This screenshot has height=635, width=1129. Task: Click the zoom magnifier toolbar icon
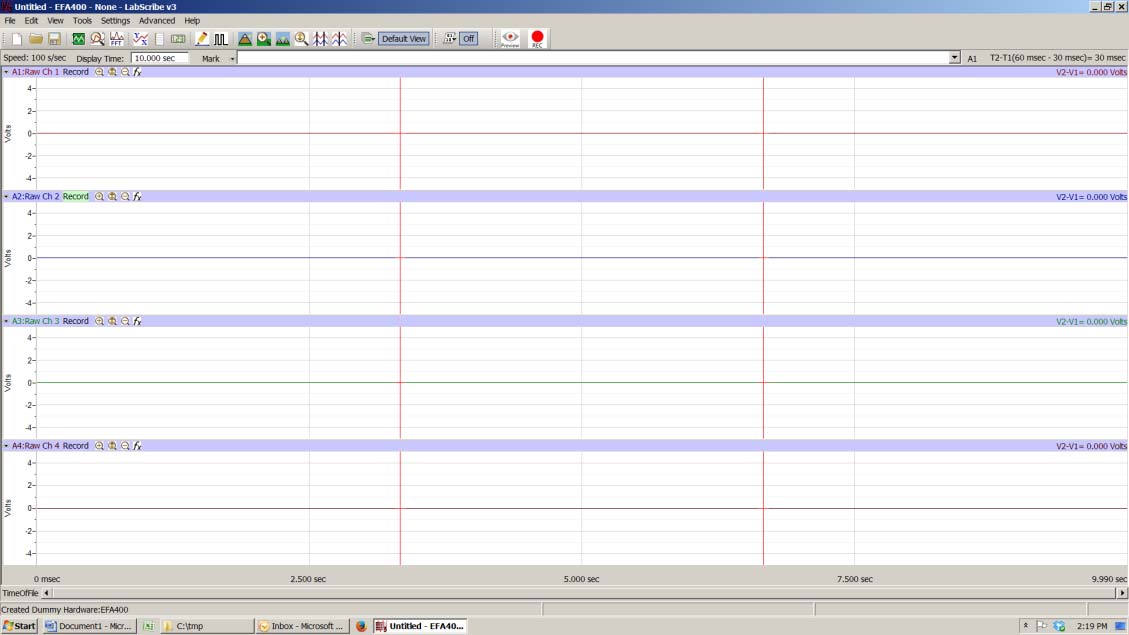click(300, 38)
